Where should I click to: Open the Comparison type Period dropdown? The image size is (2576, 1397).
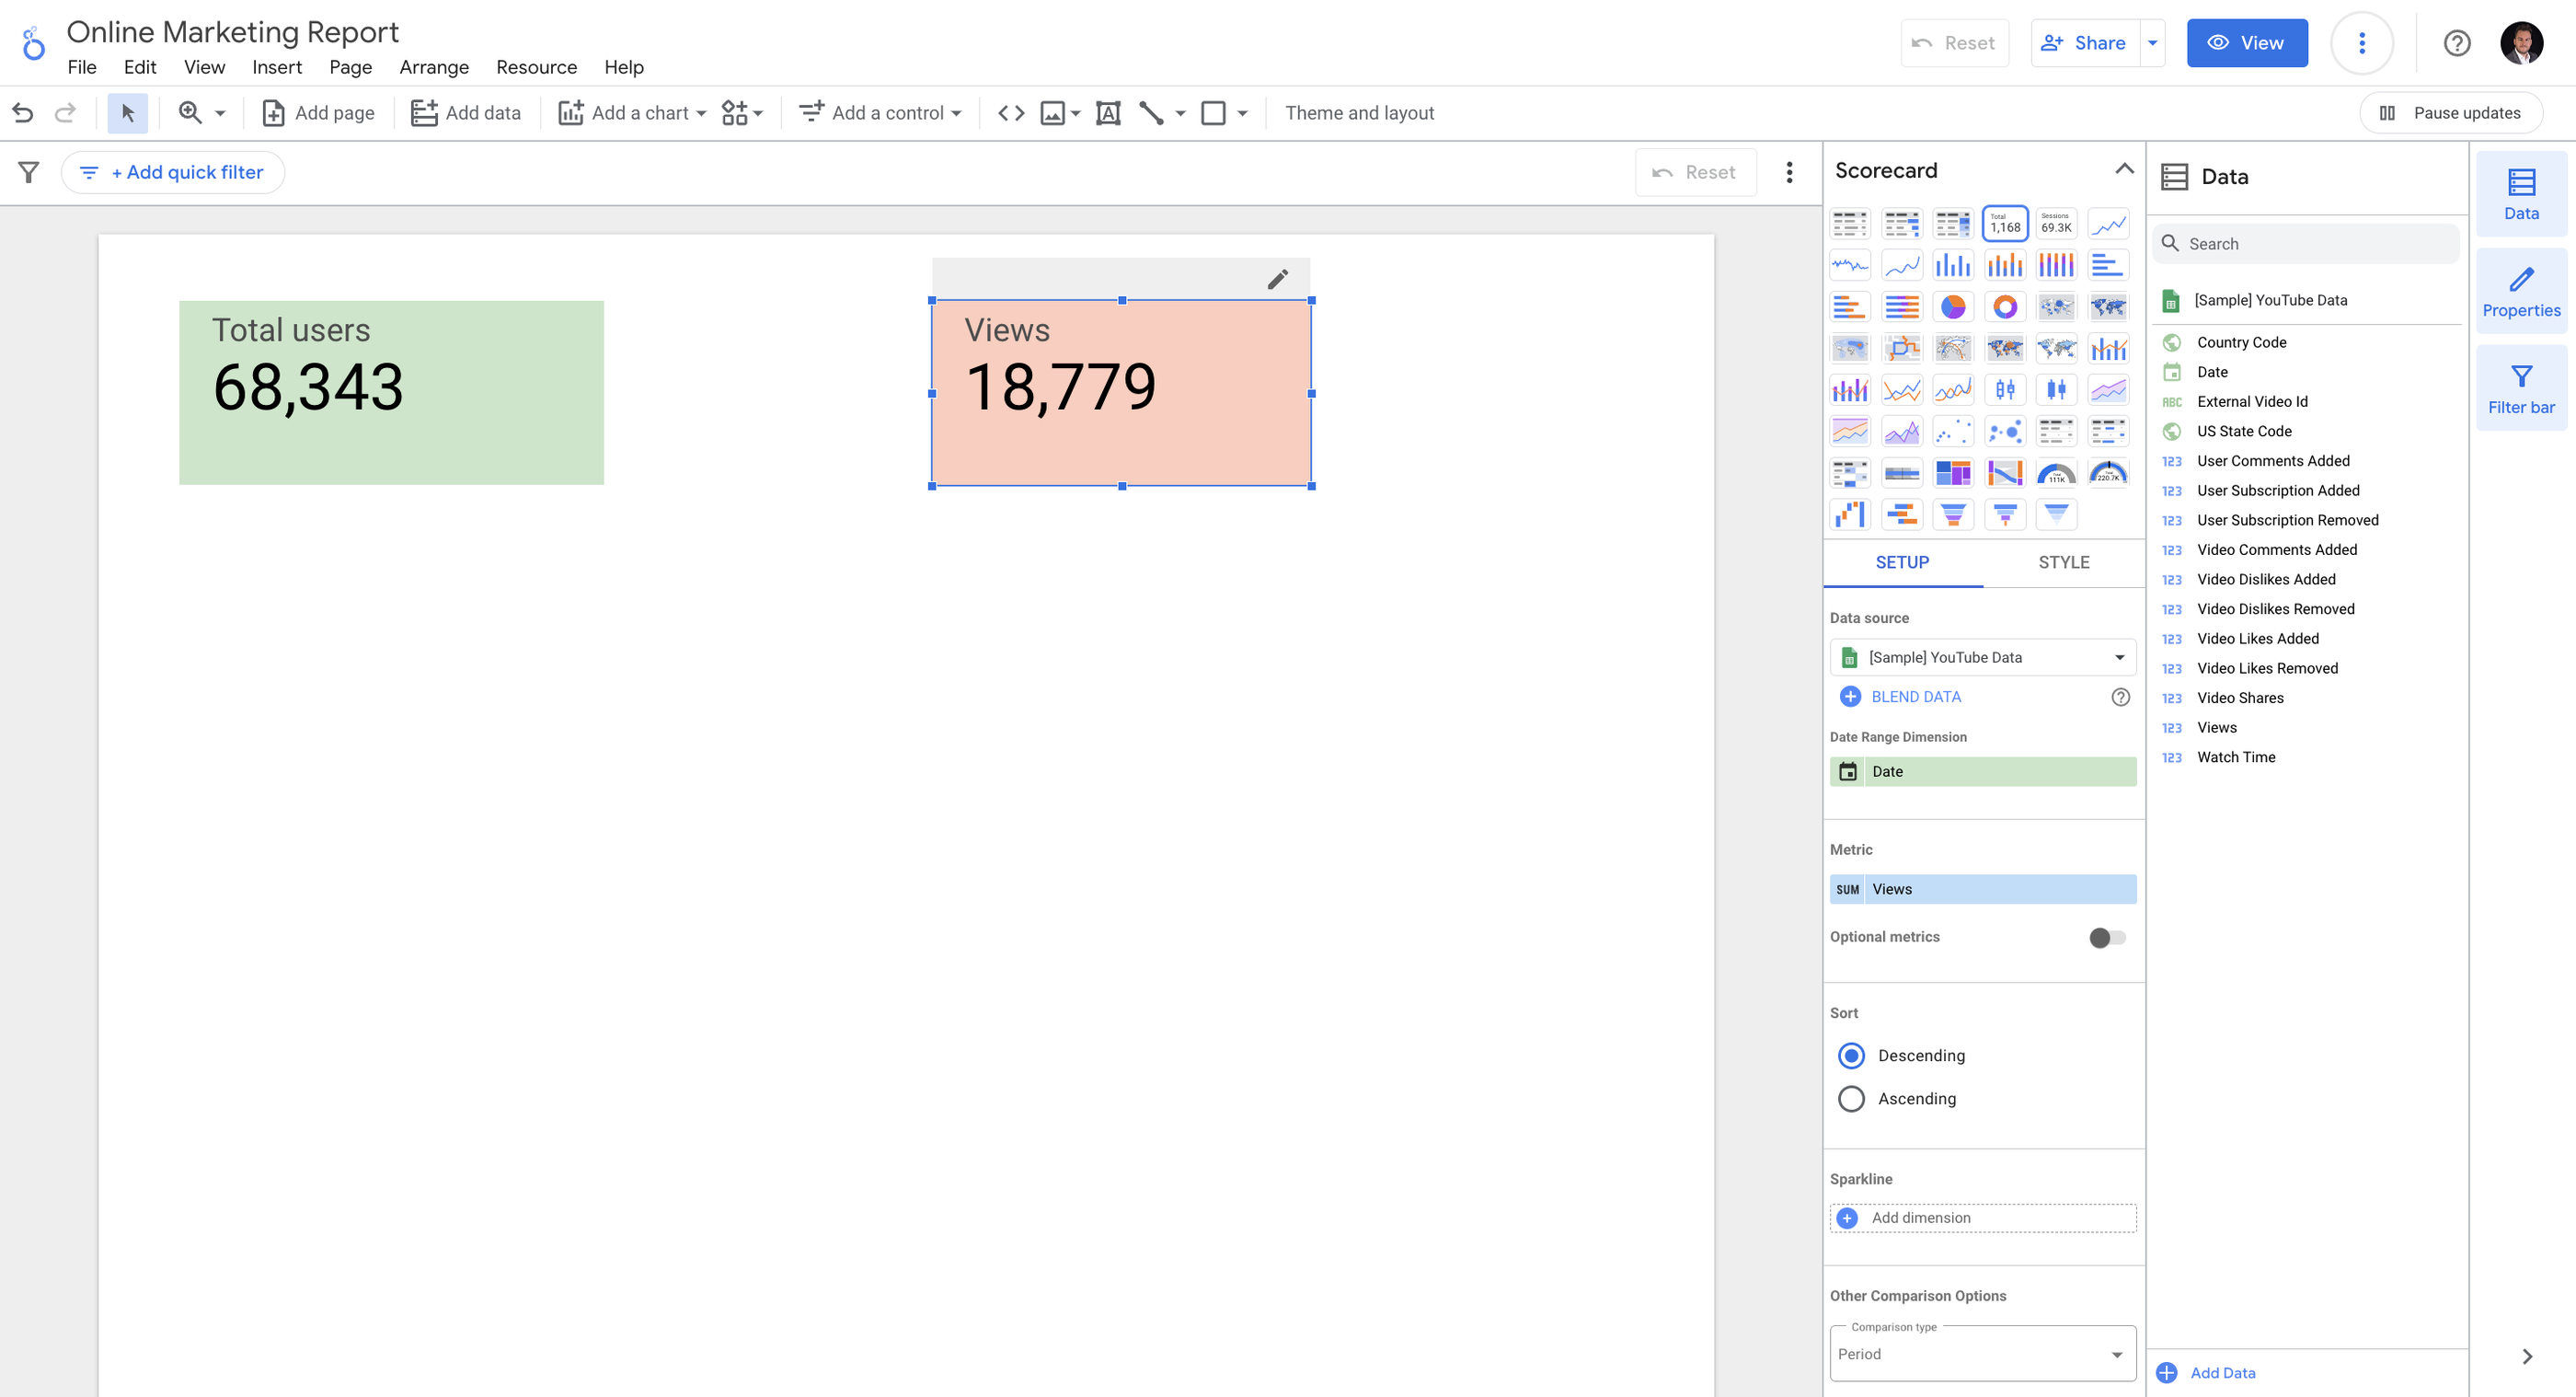(1983, 1353)
